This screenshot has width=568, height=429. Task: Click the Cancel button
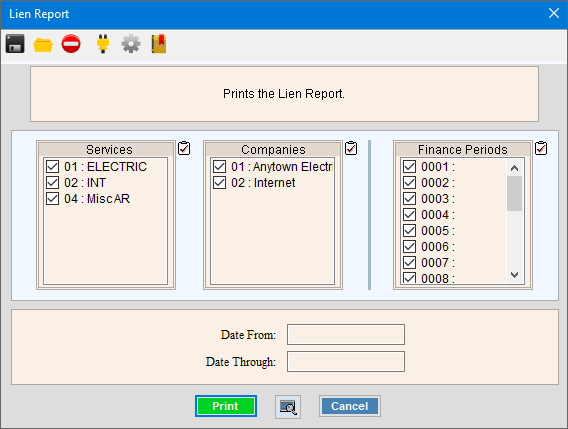point(350,406)
